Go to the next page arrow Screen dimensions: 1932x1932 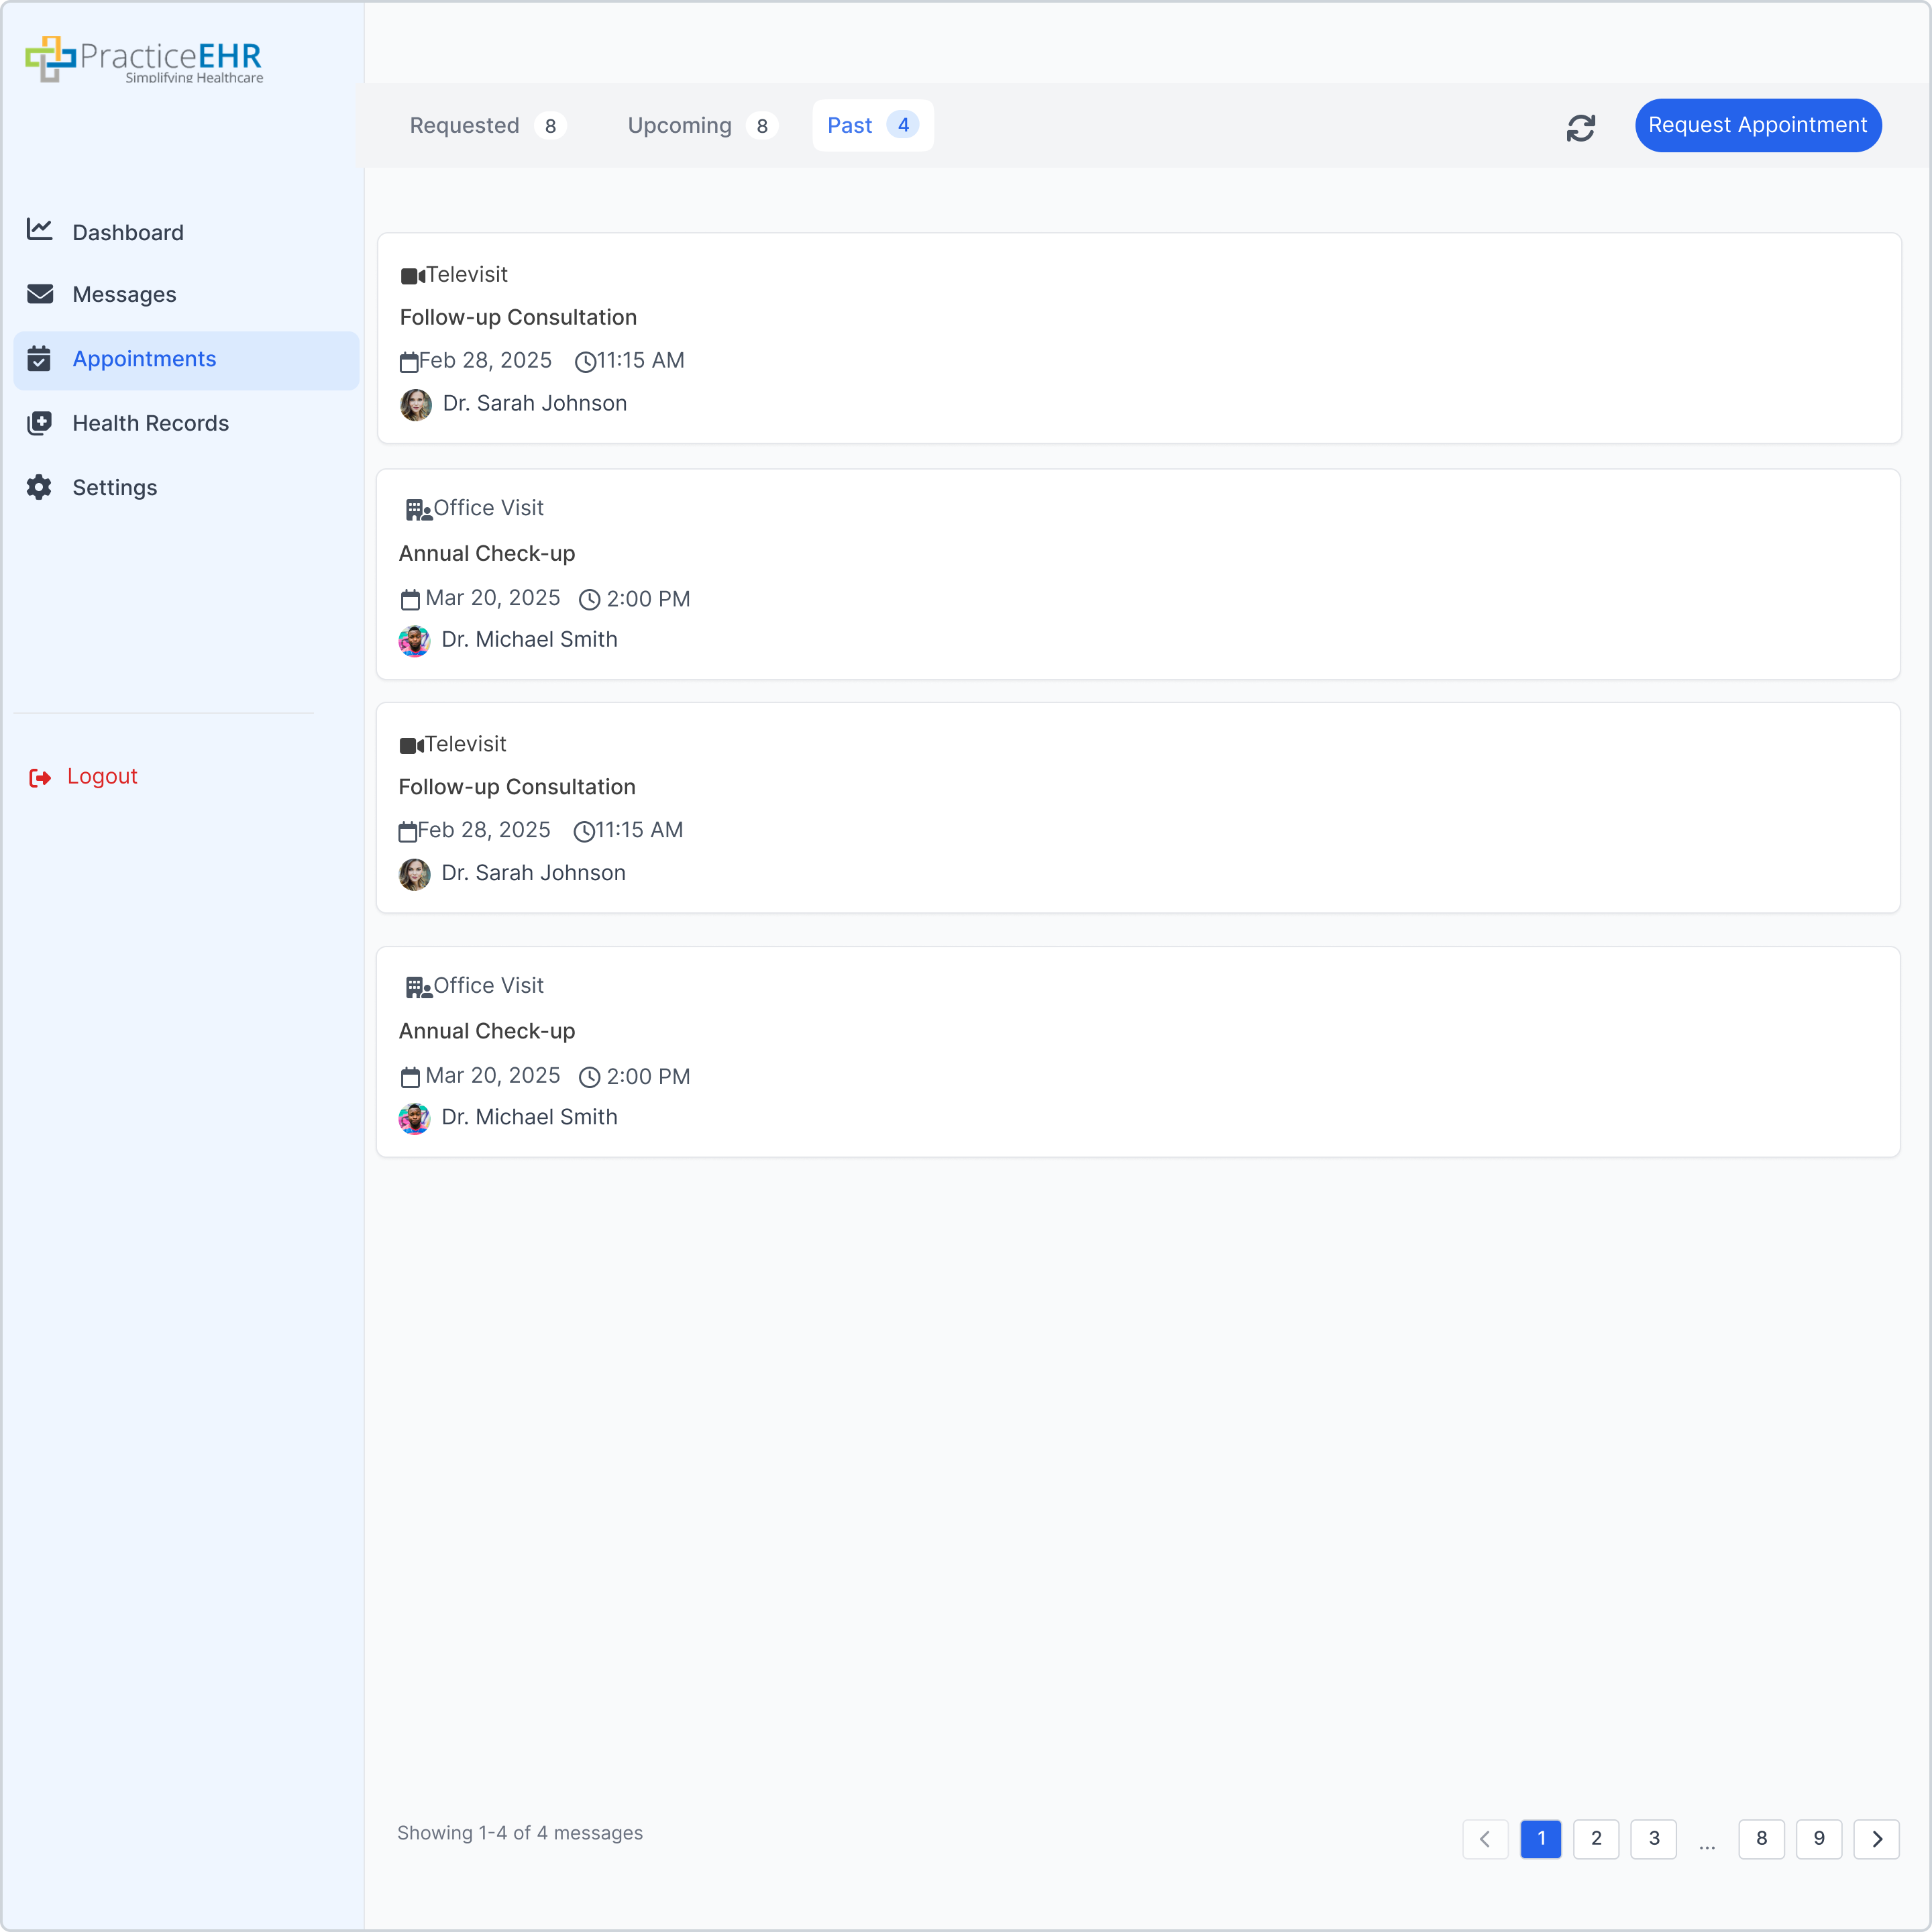[x=1876, y=1839]
